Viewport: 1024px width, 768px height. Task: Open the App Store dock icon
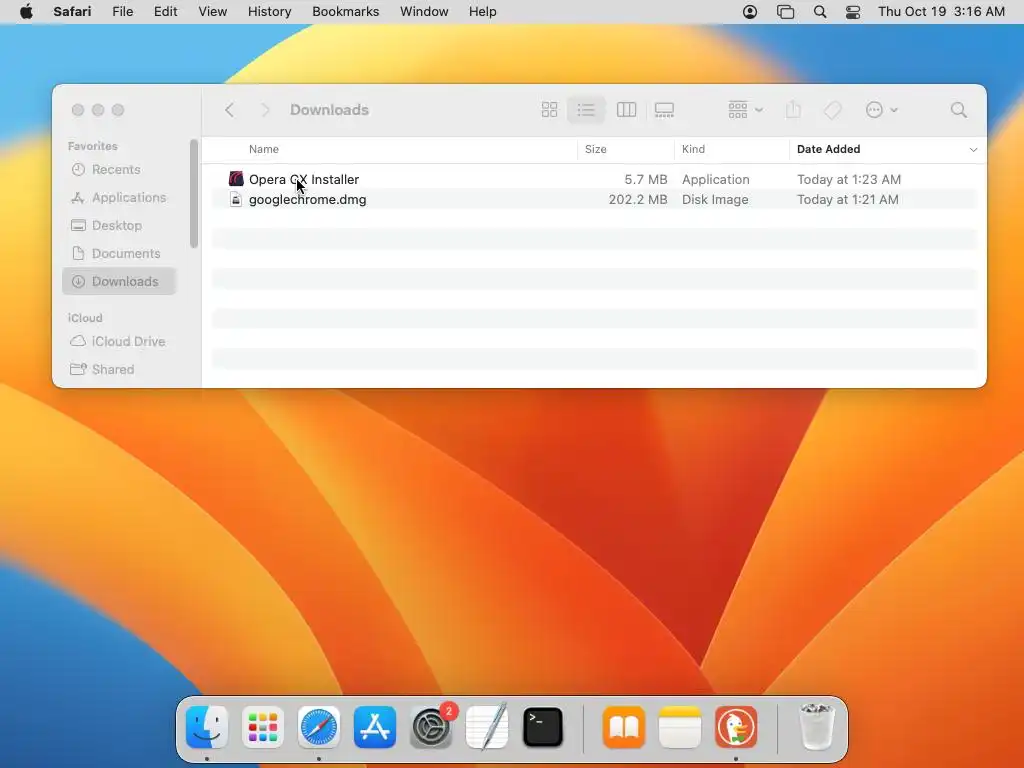coord(375,727)
